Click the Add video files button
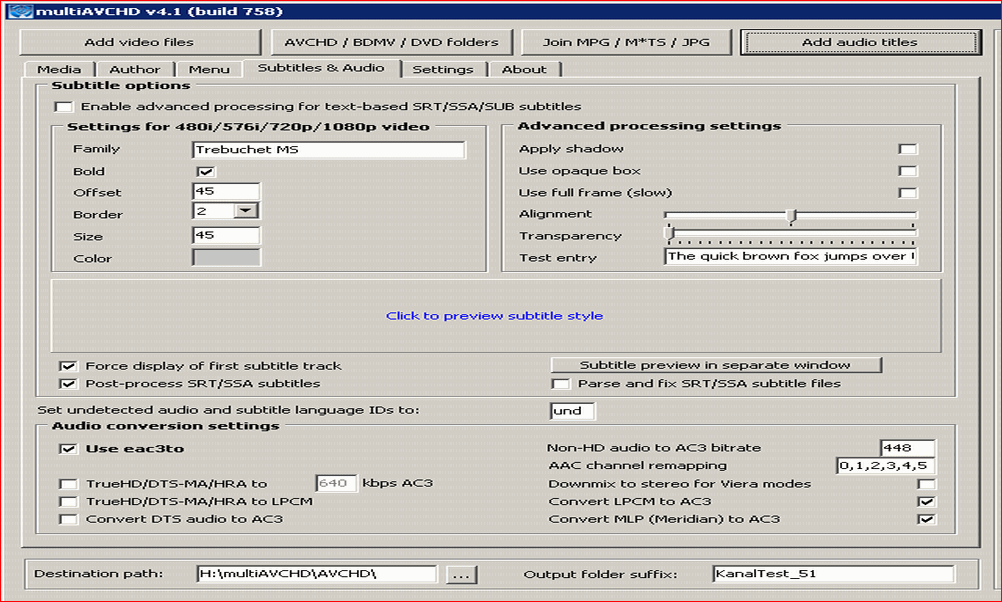Viewport: 1002px width, 602px height. (139, 42)
